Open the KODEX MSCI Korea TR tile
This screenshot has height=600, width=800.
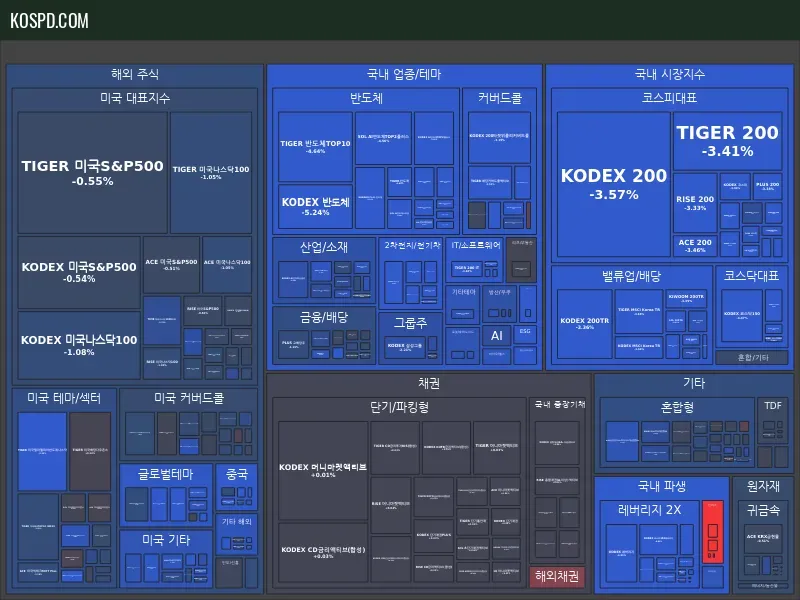639,347
